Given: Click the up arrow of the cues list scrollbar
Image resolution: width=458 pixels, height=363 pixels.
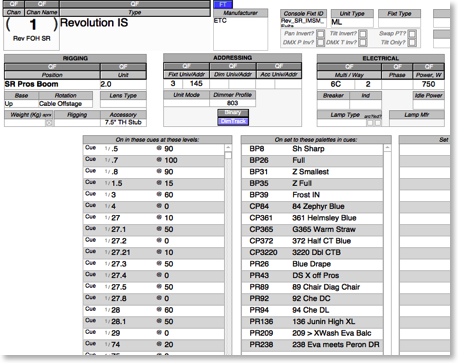Looking at the screenshot, I should pyautogui.click(x=228, y=148).
